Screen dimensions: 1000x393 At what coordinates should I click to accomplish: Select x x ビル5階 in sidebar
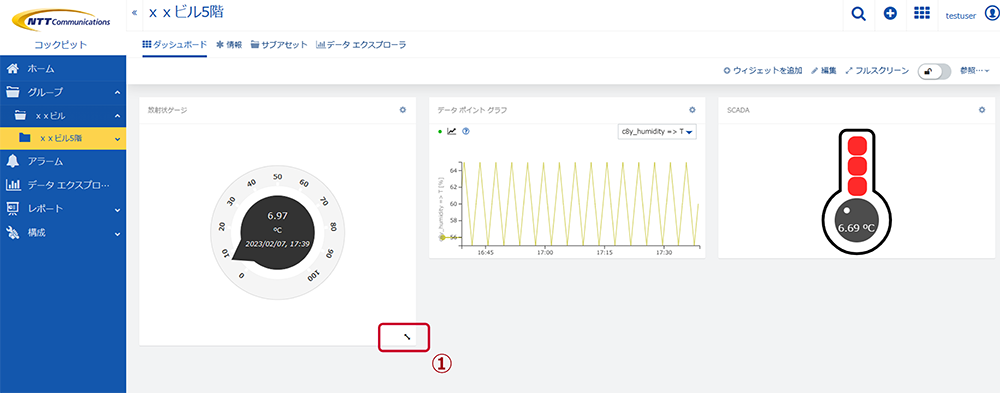[63, 138]
